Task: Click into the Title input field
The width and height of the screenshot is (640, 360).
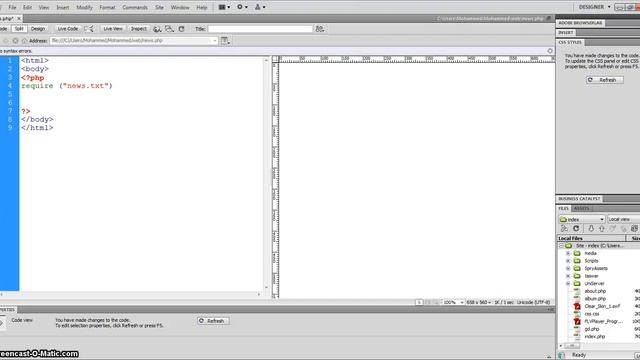Action: click(260, 29)
